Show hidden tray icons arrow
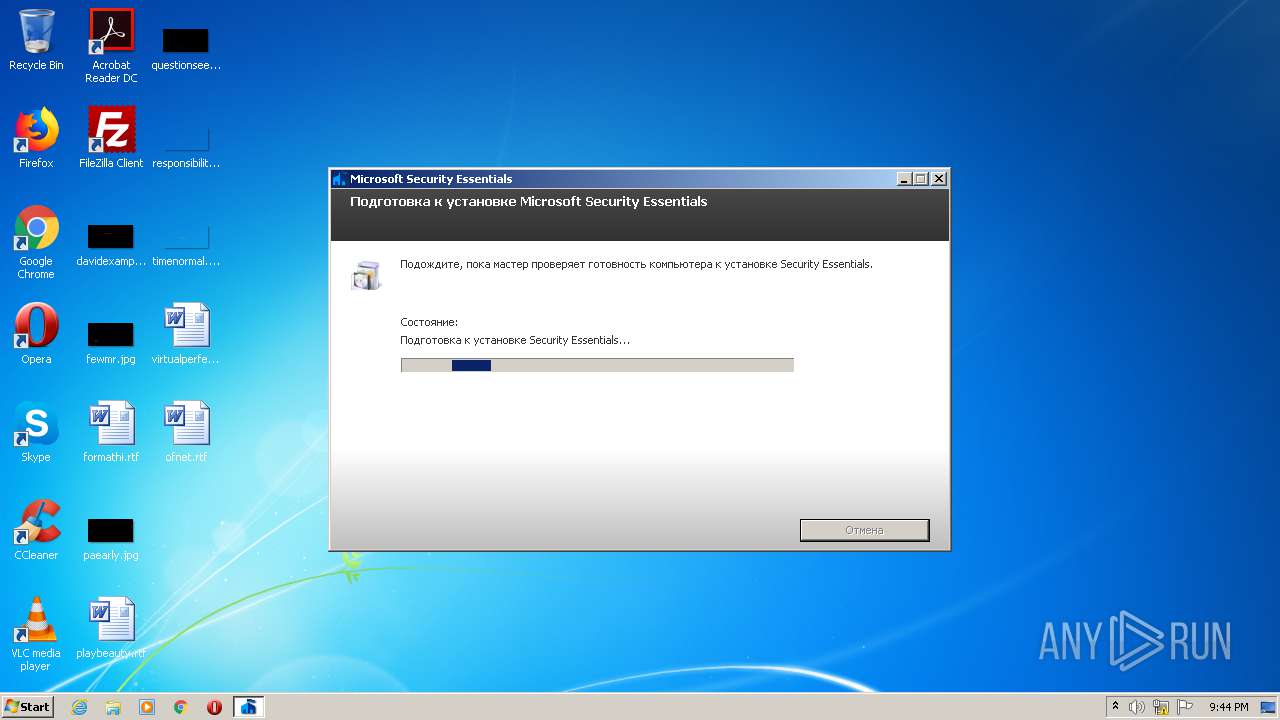 [x=1115, y=707]
